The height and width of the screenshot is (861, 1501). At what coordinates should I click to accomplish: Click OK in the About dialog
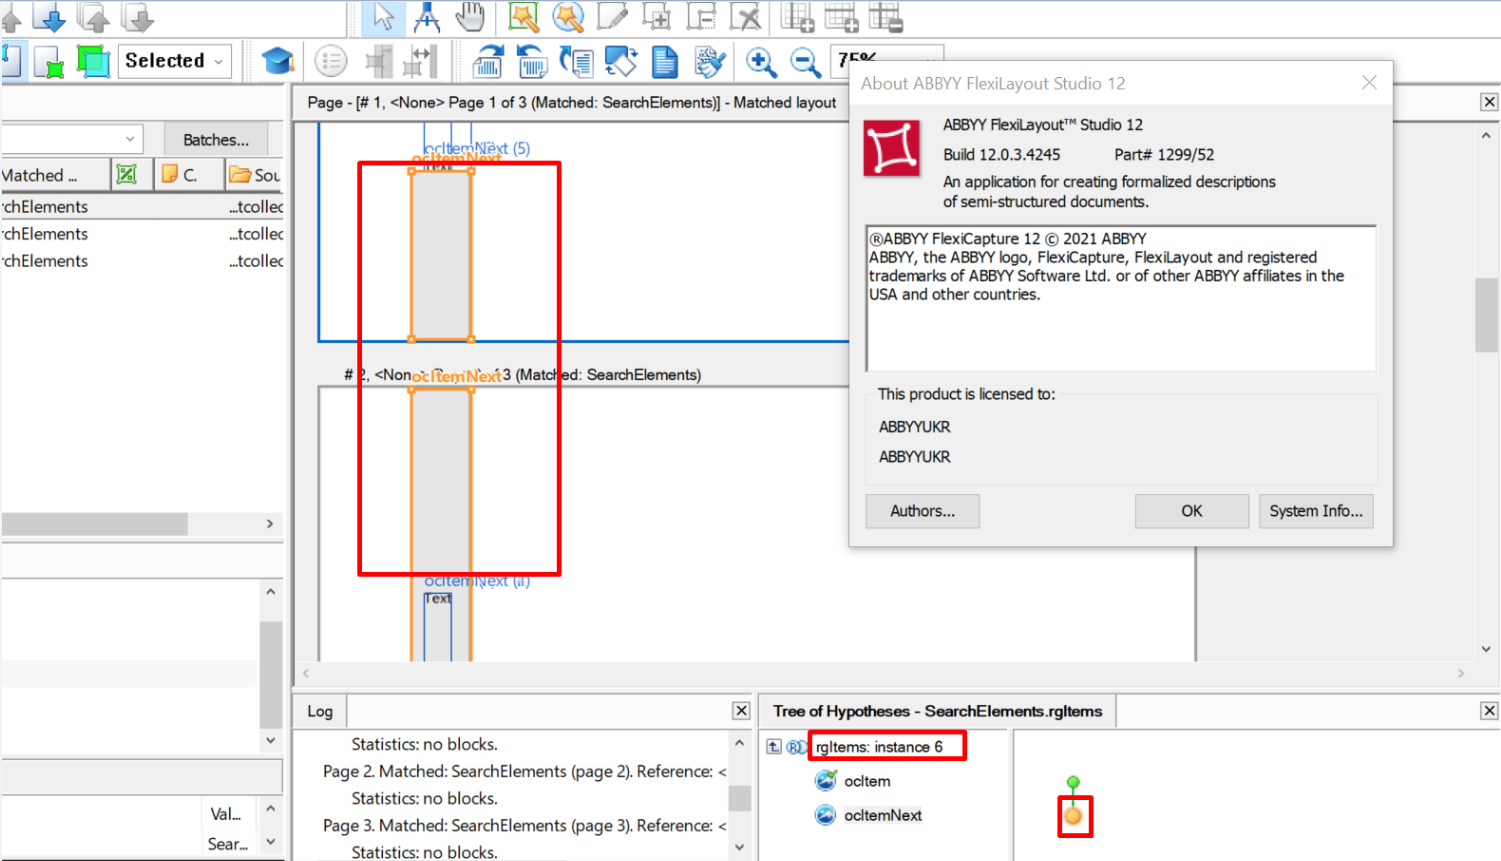(1191, 511)
